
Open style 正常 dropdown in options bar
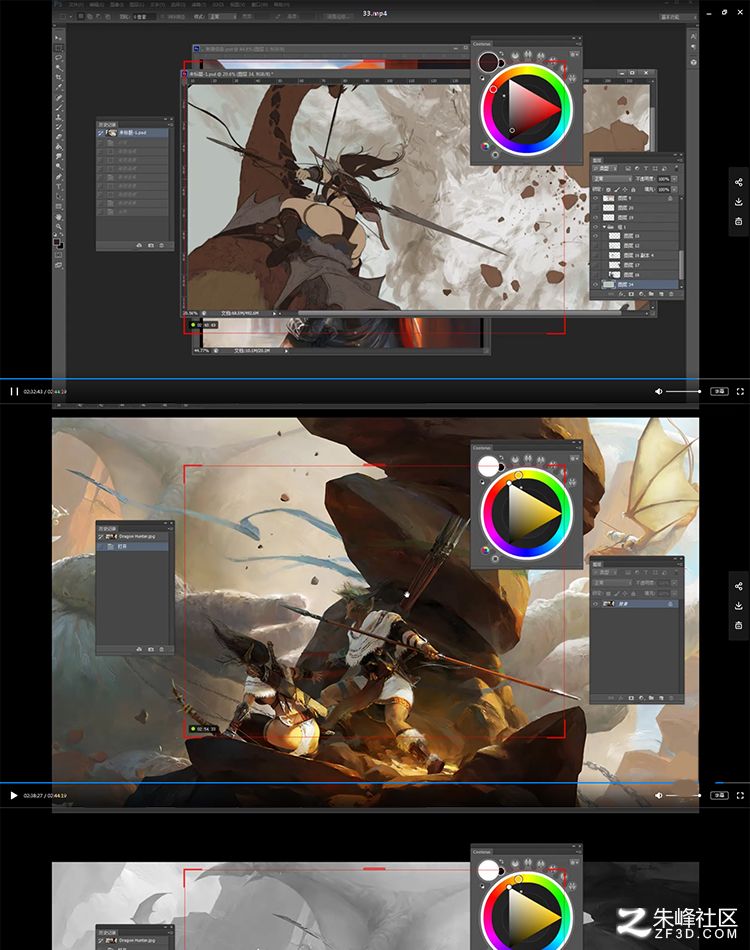(222, 16)
